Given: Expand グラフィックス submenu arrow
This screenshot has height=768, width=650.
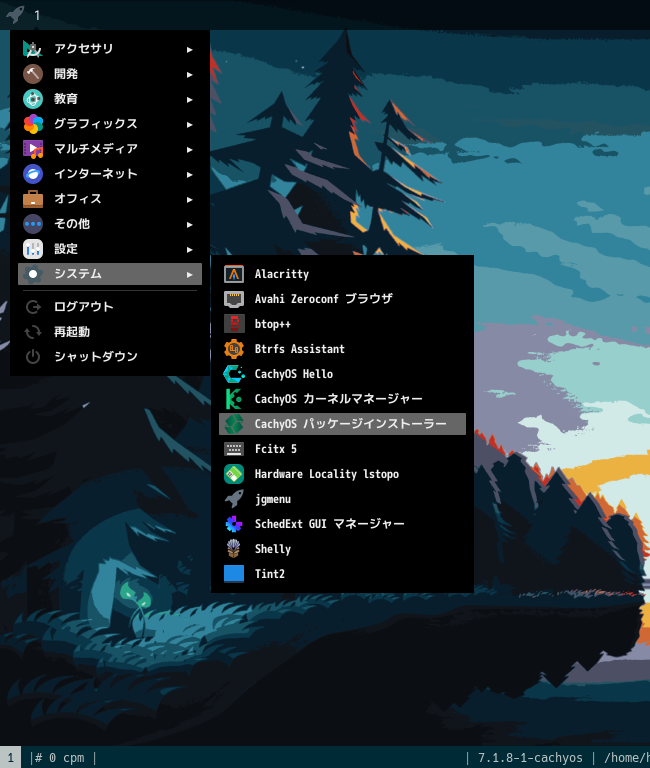Looking at the screenshot, I should (x=190, y=124).
